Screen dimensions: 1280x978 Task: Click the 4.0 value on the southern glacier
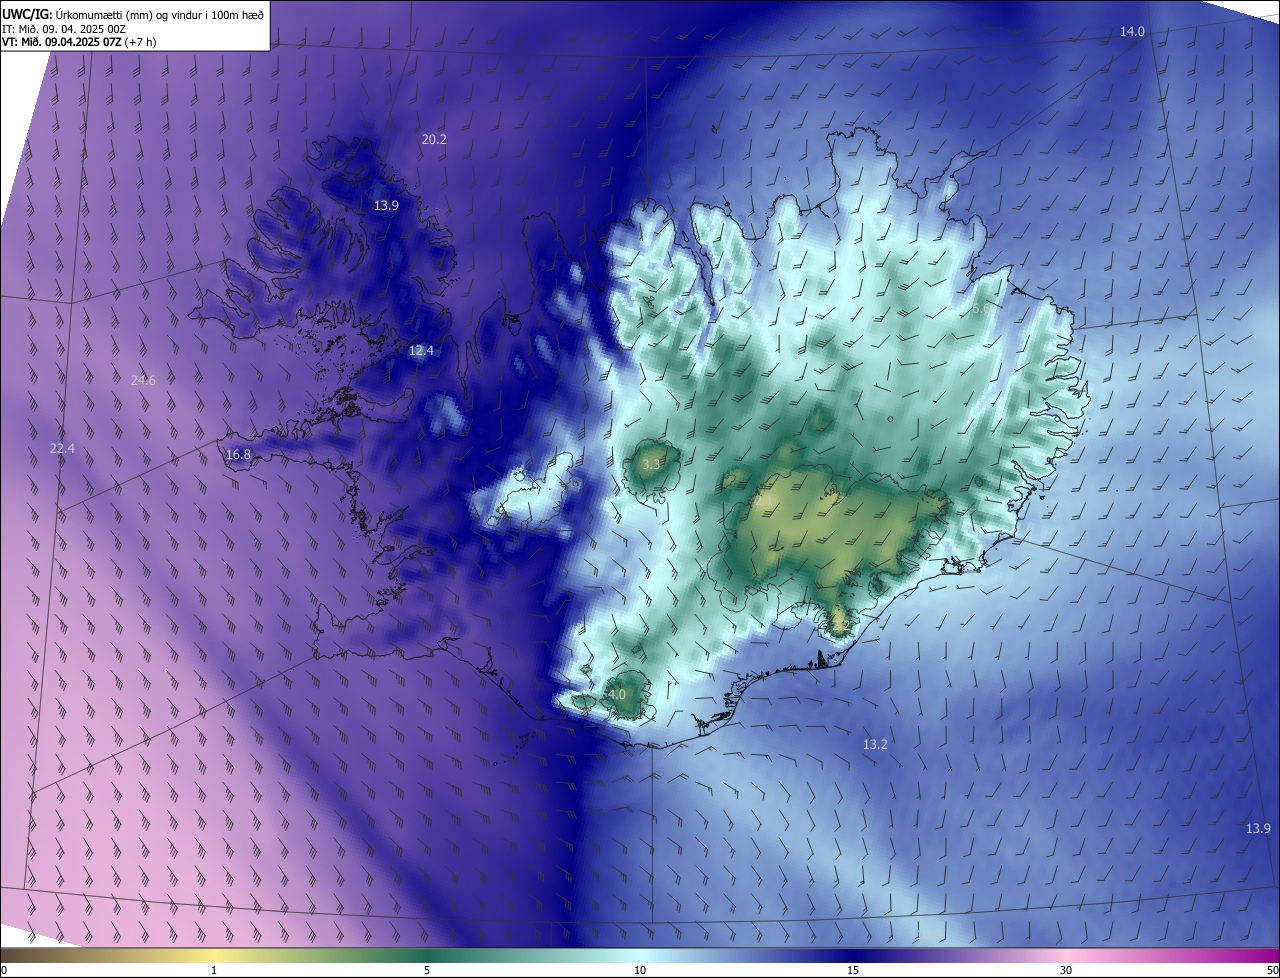coord(616,694)
